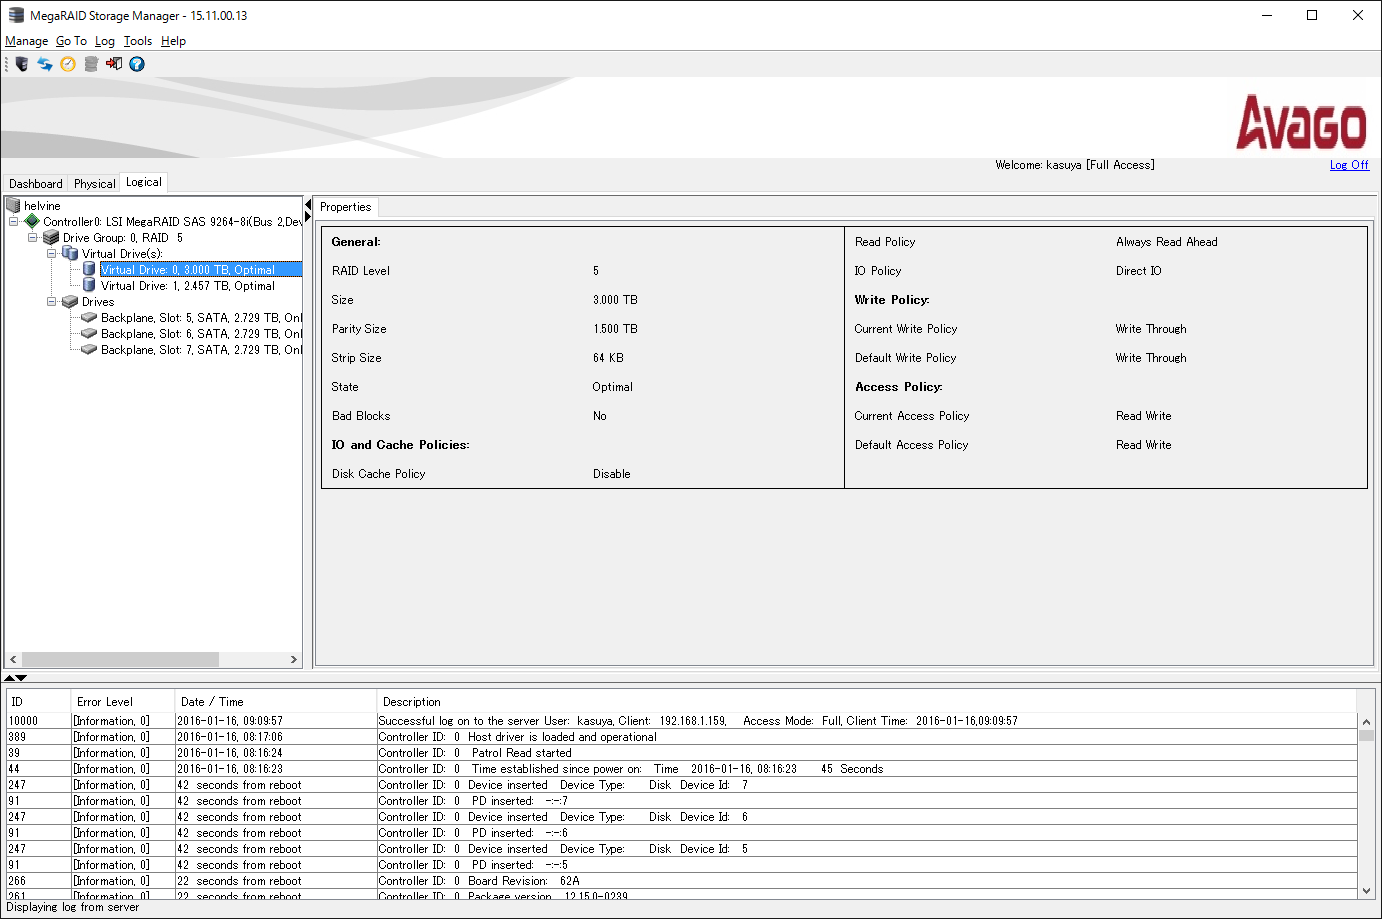The height and width of the screenshot is (919, 1382).
Task: Click the Parity Size value '1.500 TB'
Action: (615, 329)
